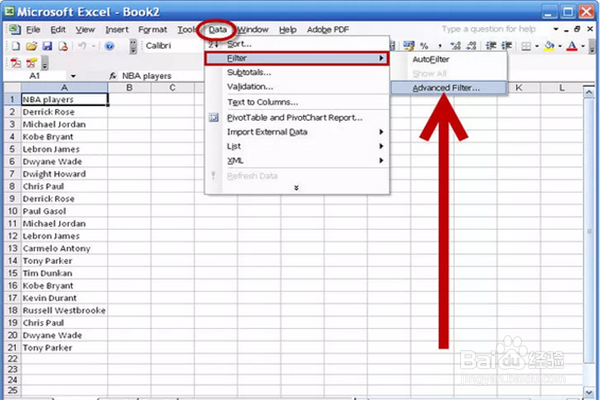600x400 pixels.
Task: Click the Undo arrow icon
Action: click(82, 46)
